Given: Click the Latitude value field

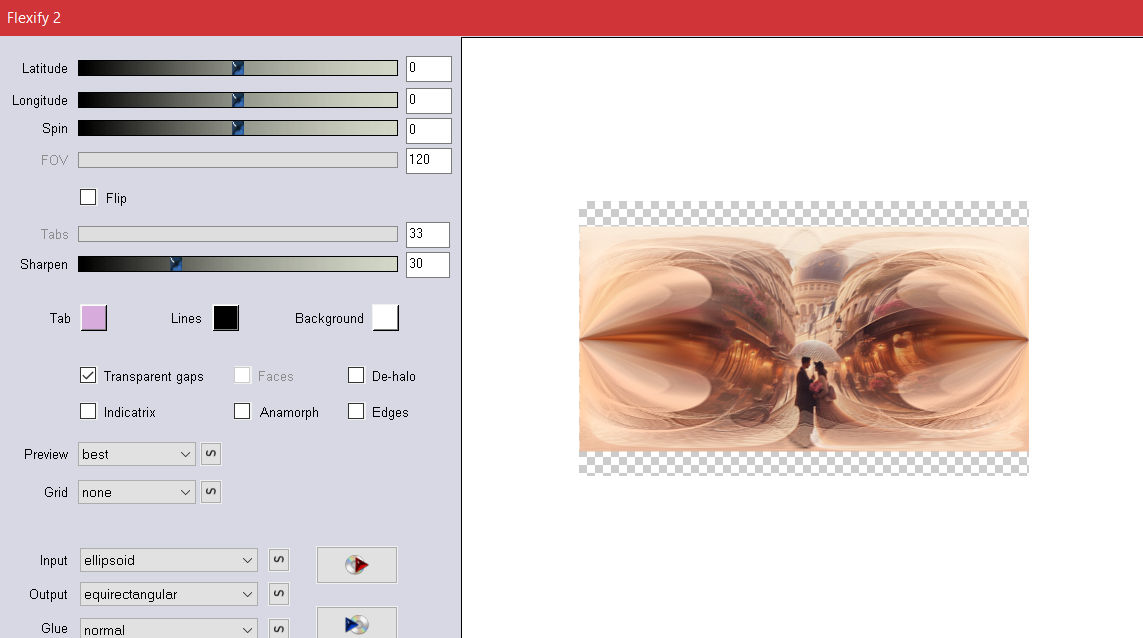Looking at the screenshot, I should (428, 69).
